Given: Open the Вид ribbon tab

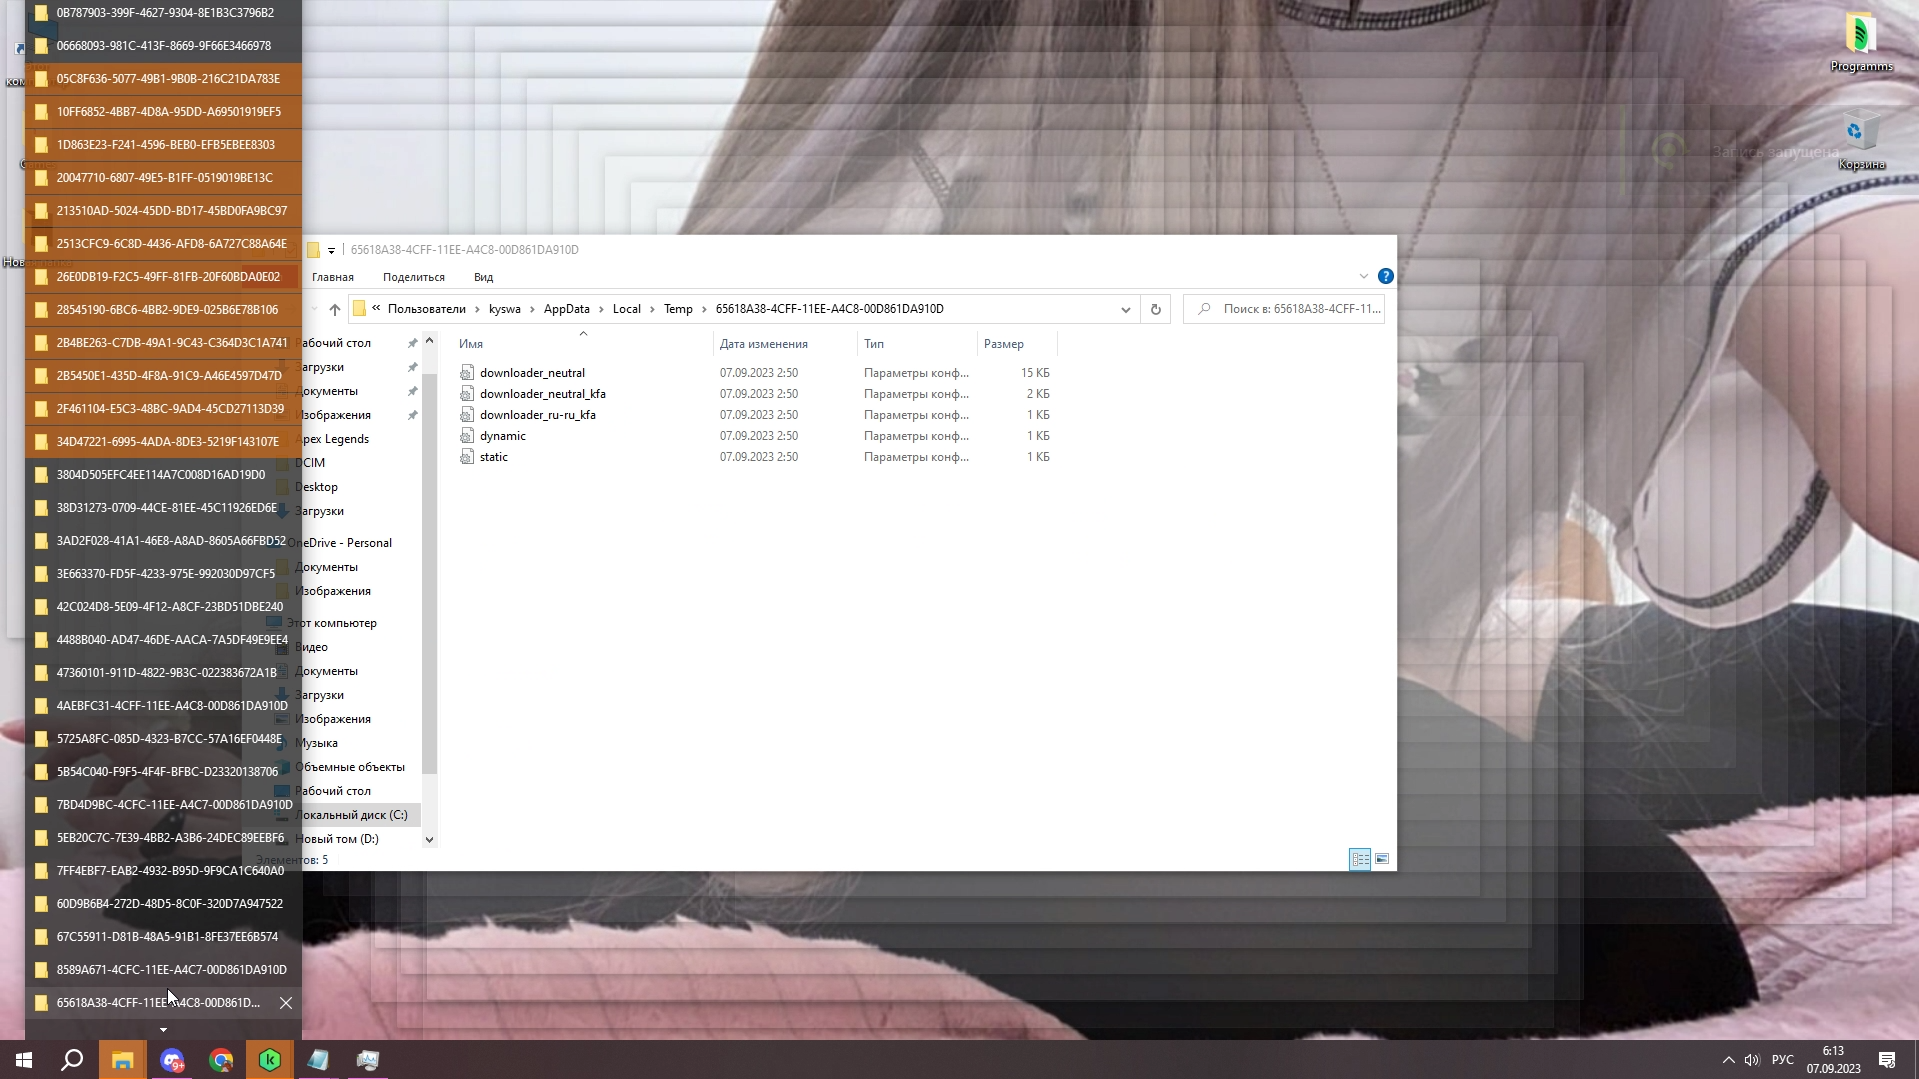Looking at the screenshot, I should point(483,277).
